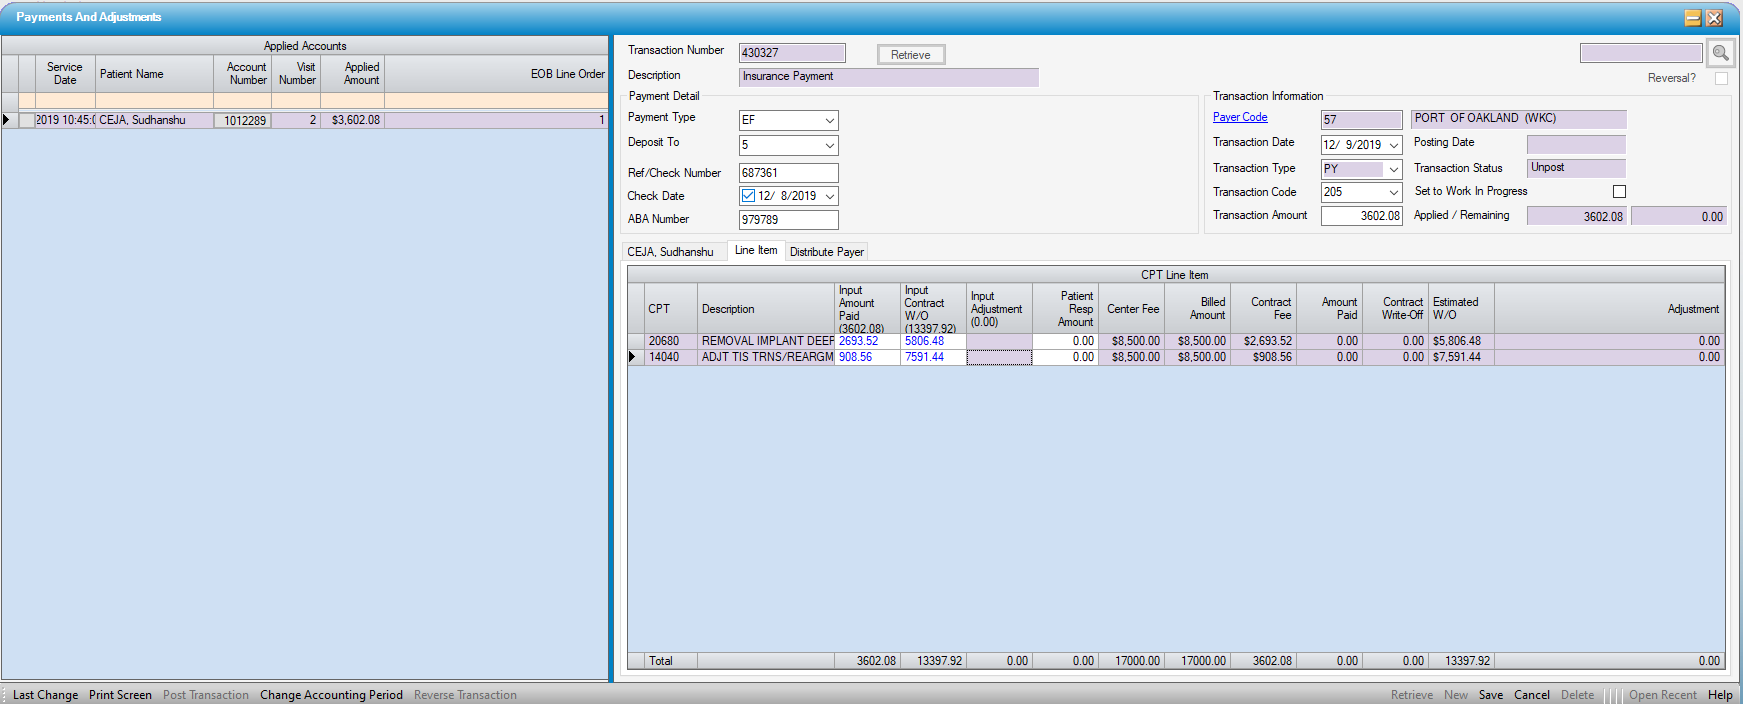Enable Set to Work In Progress checkbox
This screenshot has width=1743, height=704.
pyautogui.click(x=1619, y=191)
